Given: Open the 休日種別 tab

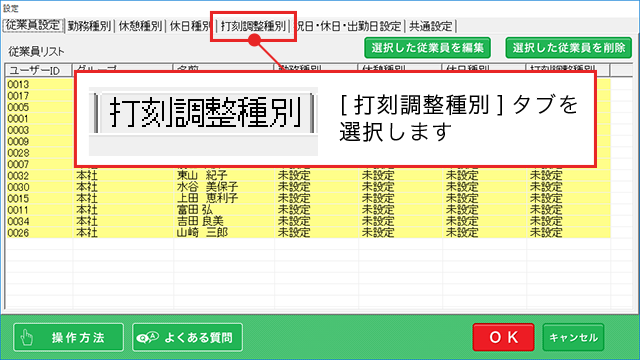Looking at the screenshot, I should coord(189,27).
